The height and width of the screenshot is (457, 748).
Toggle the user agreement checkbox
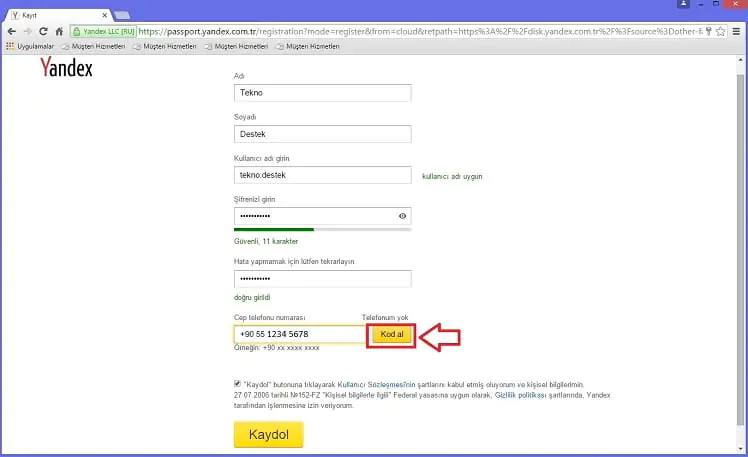[x=237, y=384]
